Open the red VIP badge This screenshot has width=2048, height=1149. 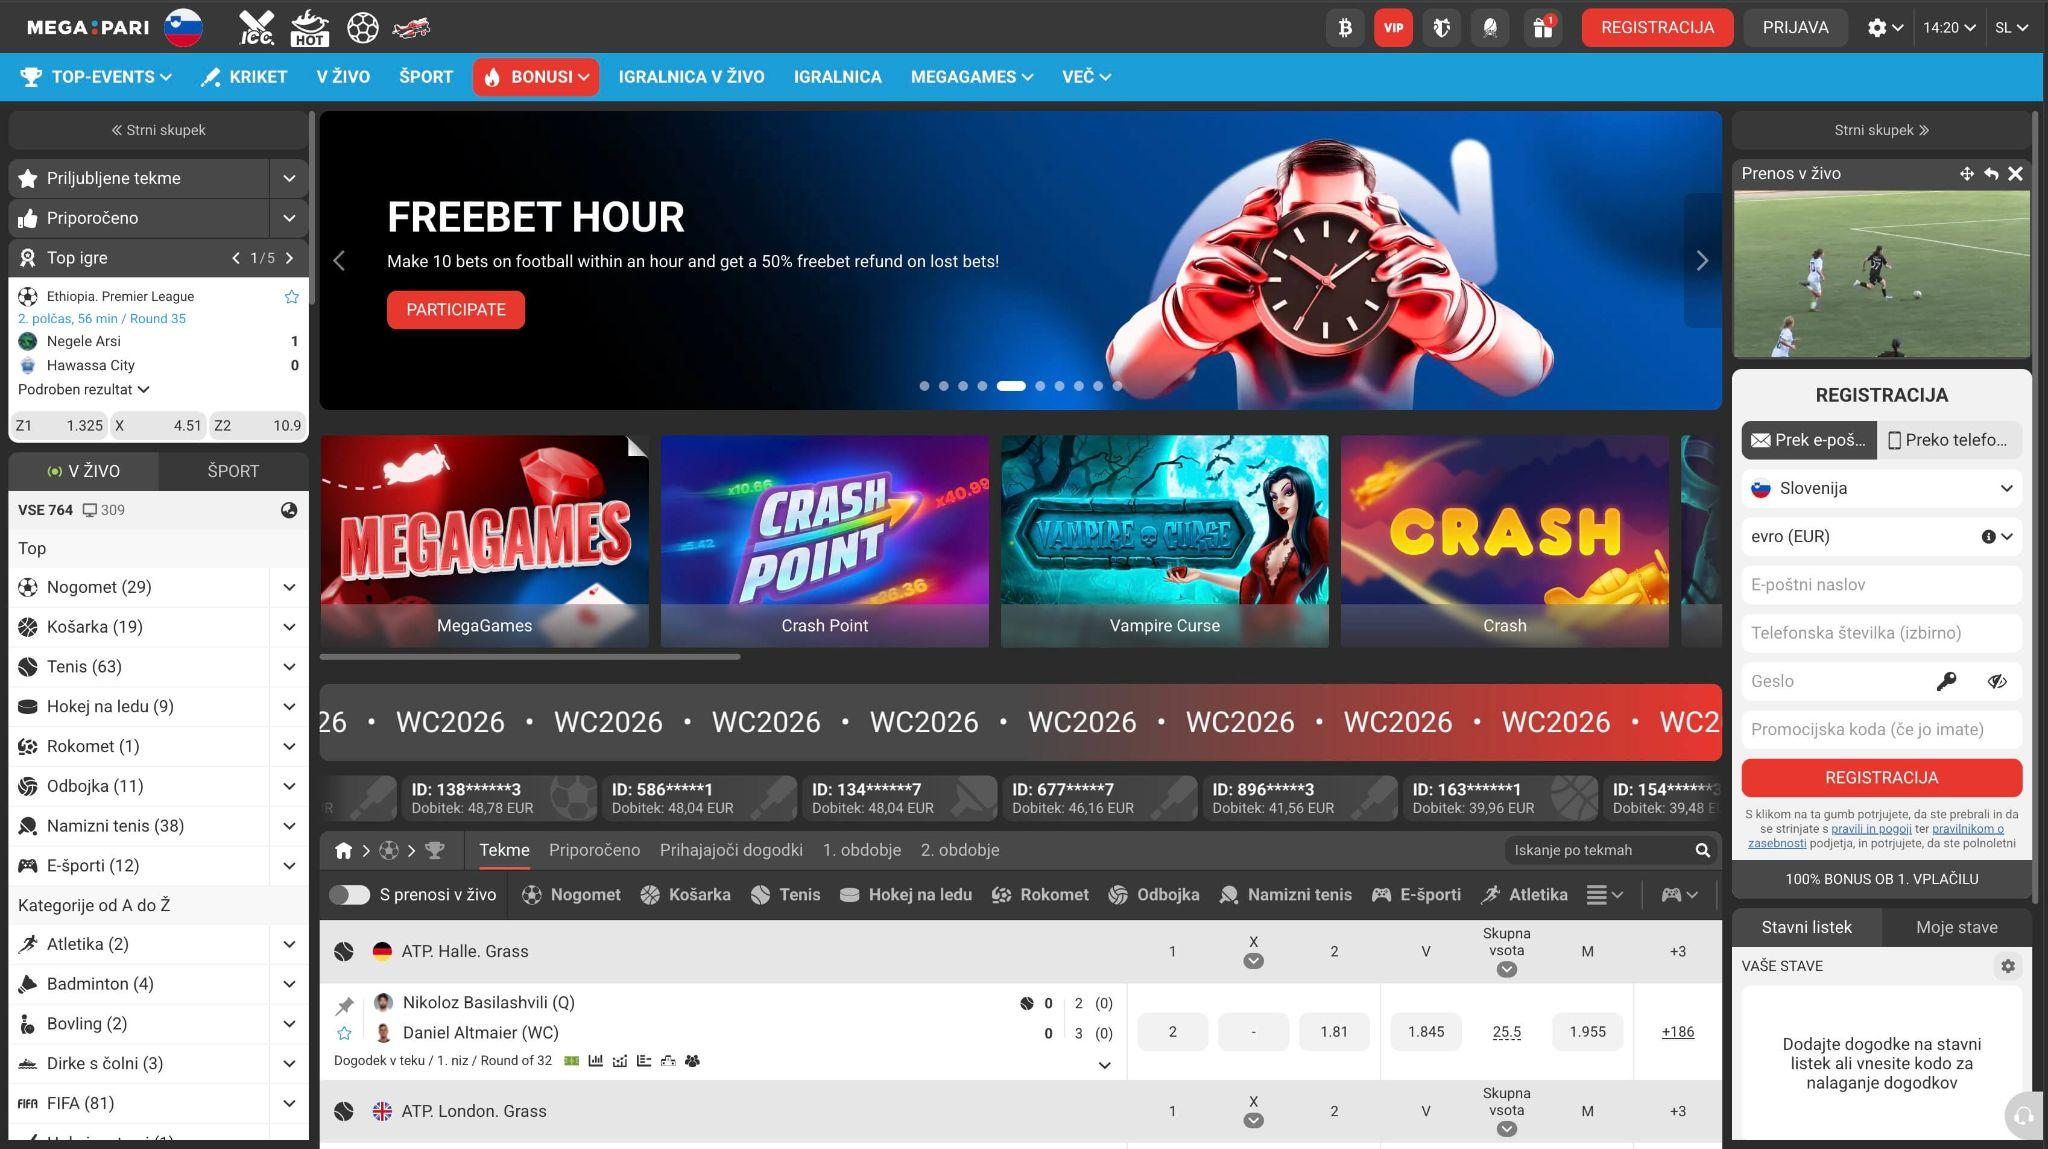tap(1393, 27)
